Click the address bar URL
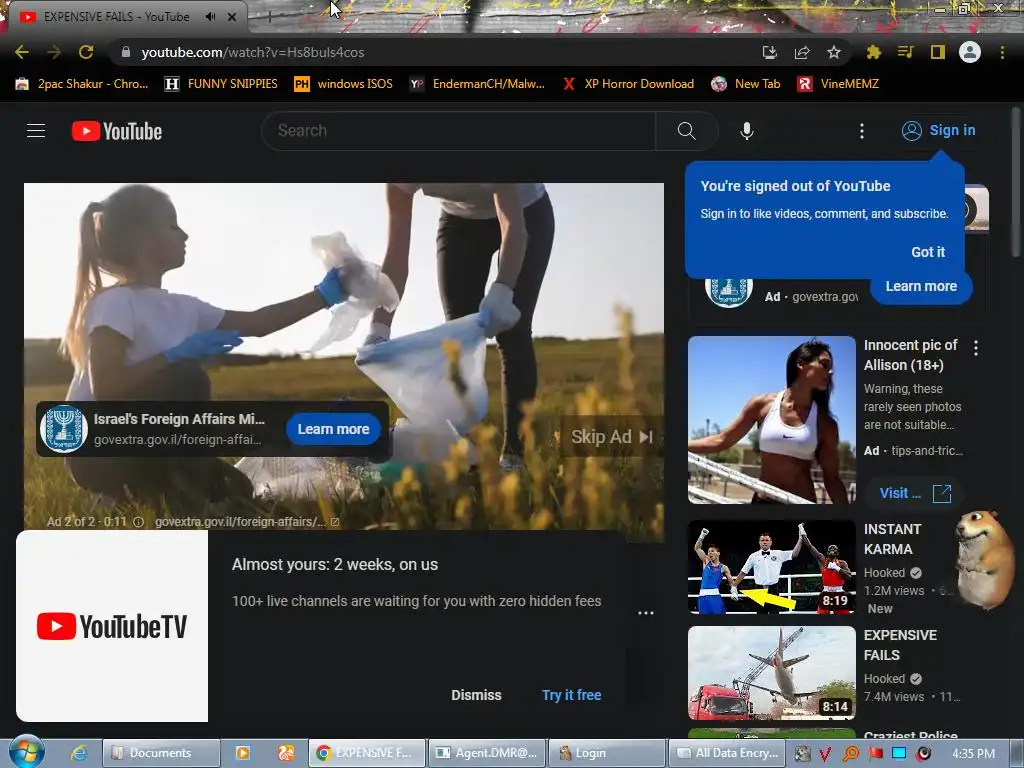 pyautogui.click(x=253, y=52)
